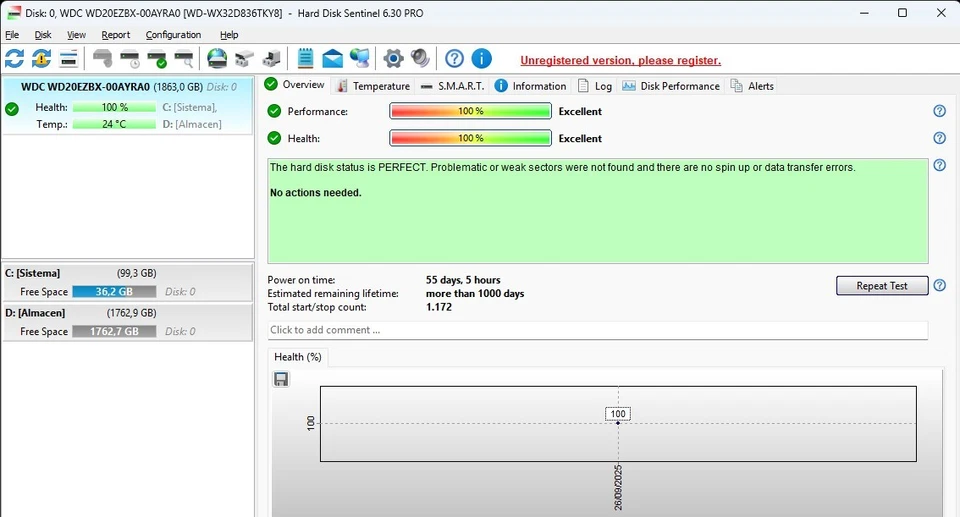Click the Unregistered version, please register link

point(620,60)
